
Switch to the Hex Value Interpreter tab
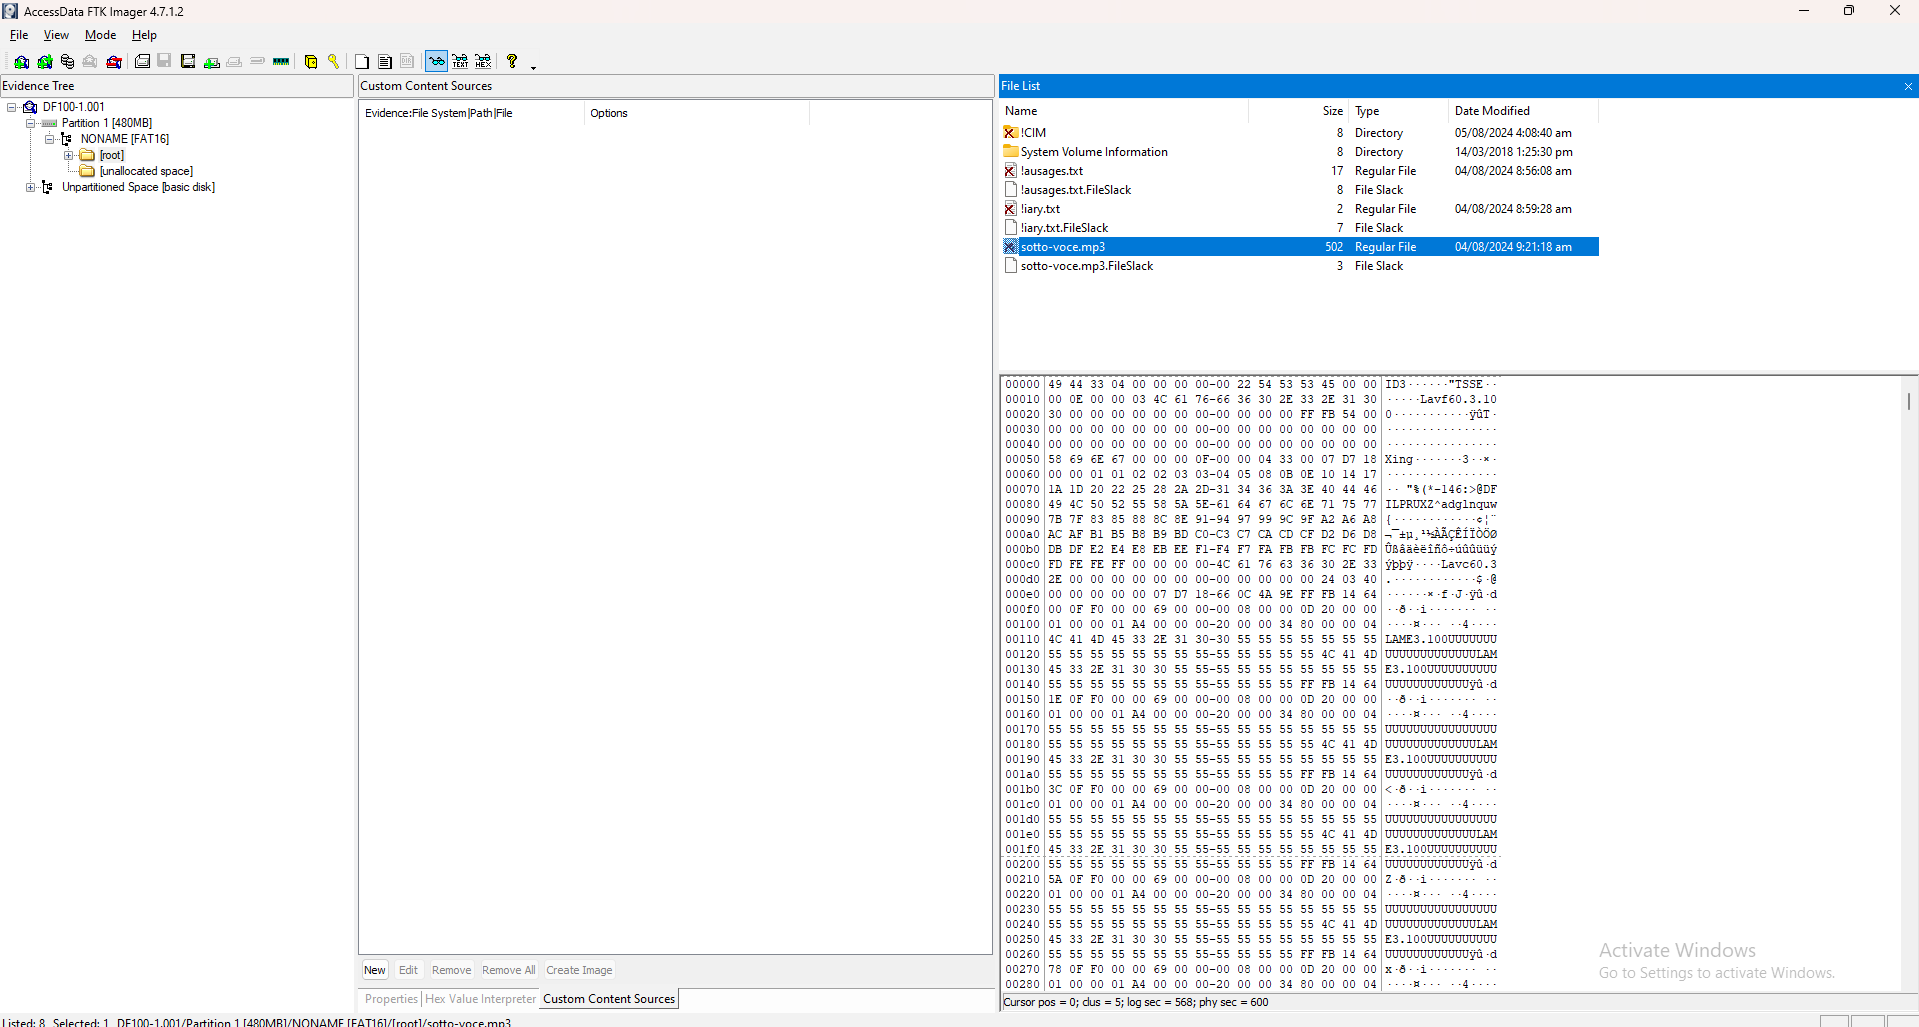[480, 999]
